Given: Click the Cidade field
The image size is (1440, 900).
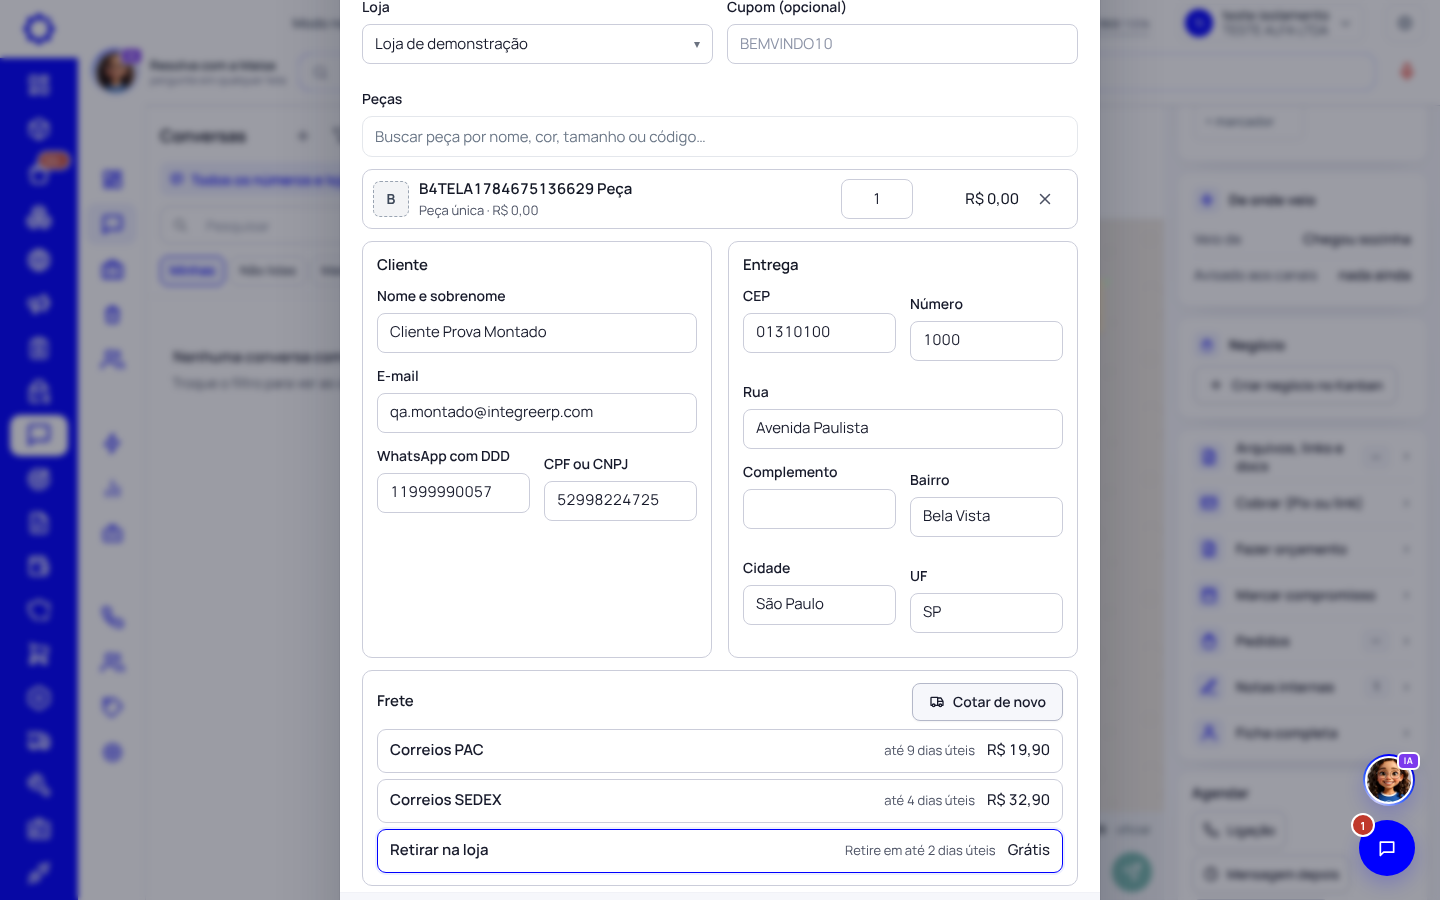Looking at the screenshot, I should (819, 605).
